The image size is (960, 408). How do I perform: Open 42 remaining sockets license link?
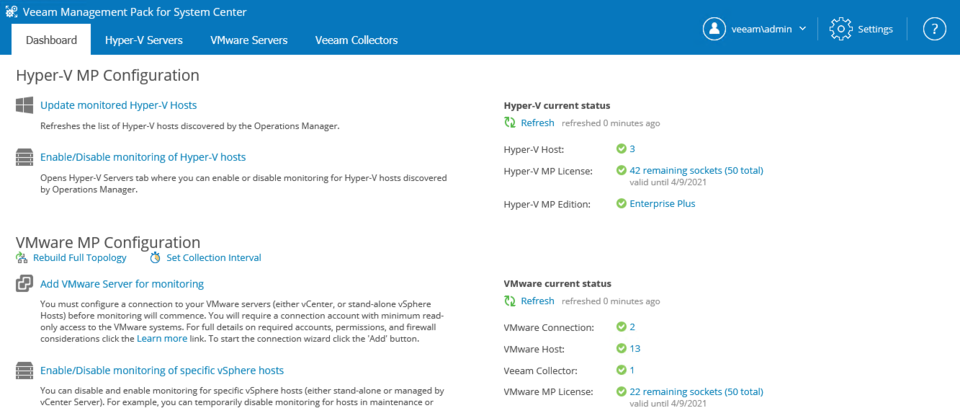coord(697,170)
